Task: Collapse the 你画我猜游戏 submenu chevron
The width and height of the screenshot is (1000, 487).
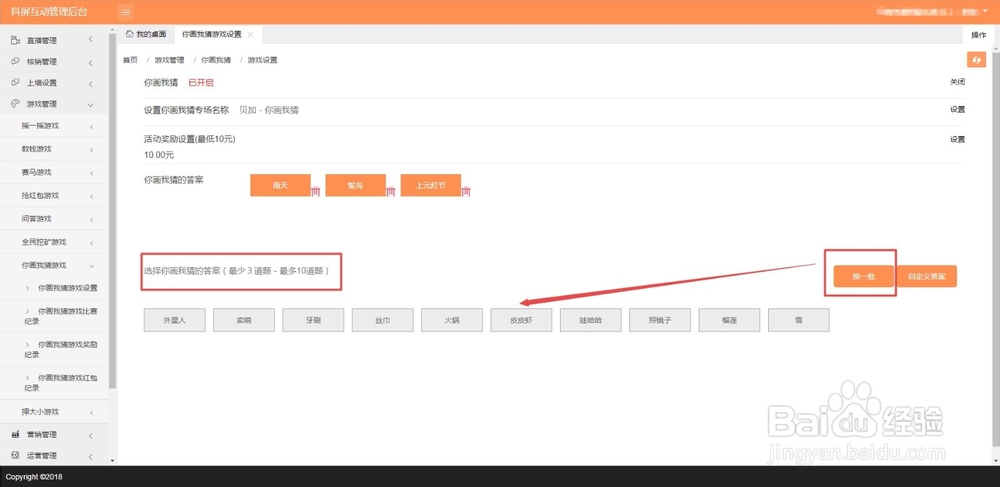Action: tap(91, 265)
